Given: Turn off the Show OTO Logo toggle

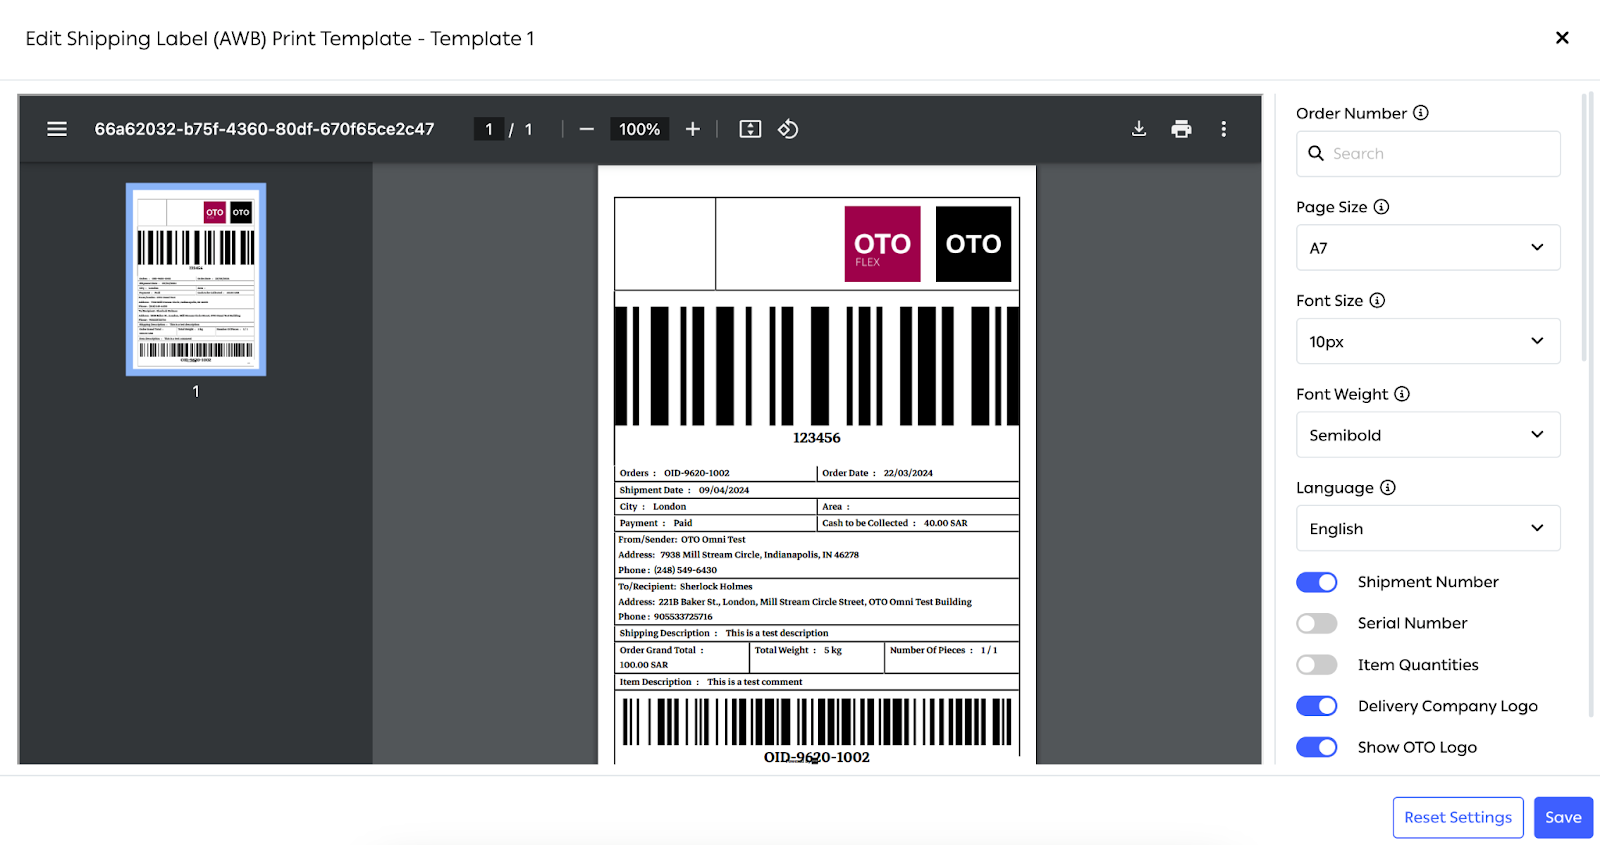Looking at the screenshot, I should 1317,747.
